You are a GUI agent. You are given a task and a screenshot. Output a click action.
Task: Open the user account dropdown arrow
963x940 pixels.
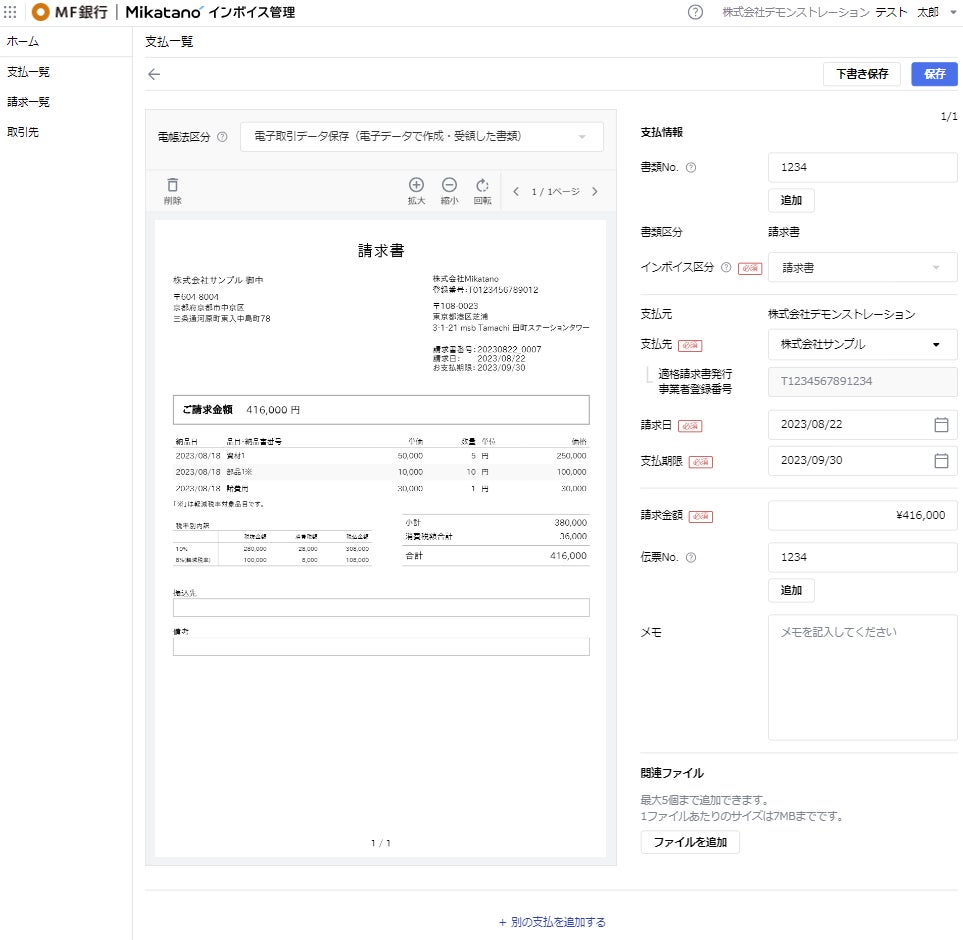(x=953, y=12)
